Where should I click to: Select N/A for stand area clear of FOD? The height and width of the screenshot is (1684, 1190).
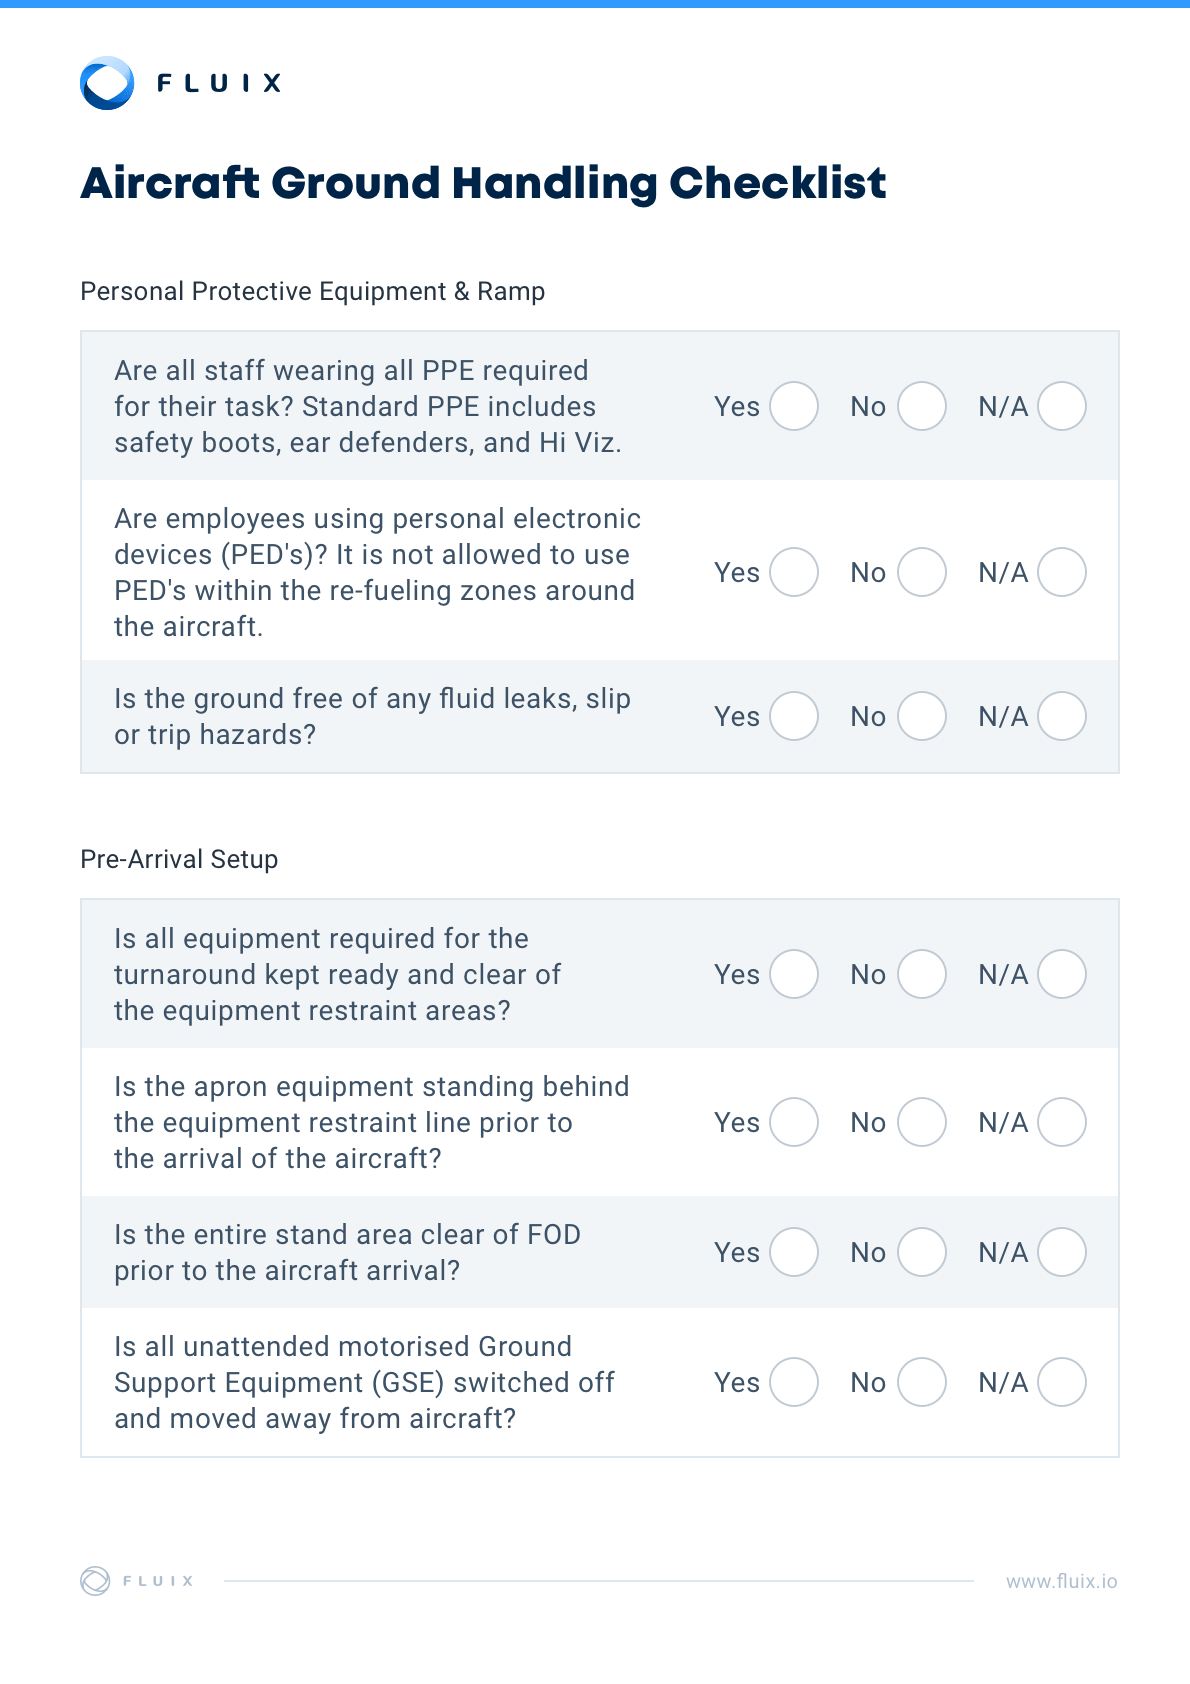point(1061,1252)
